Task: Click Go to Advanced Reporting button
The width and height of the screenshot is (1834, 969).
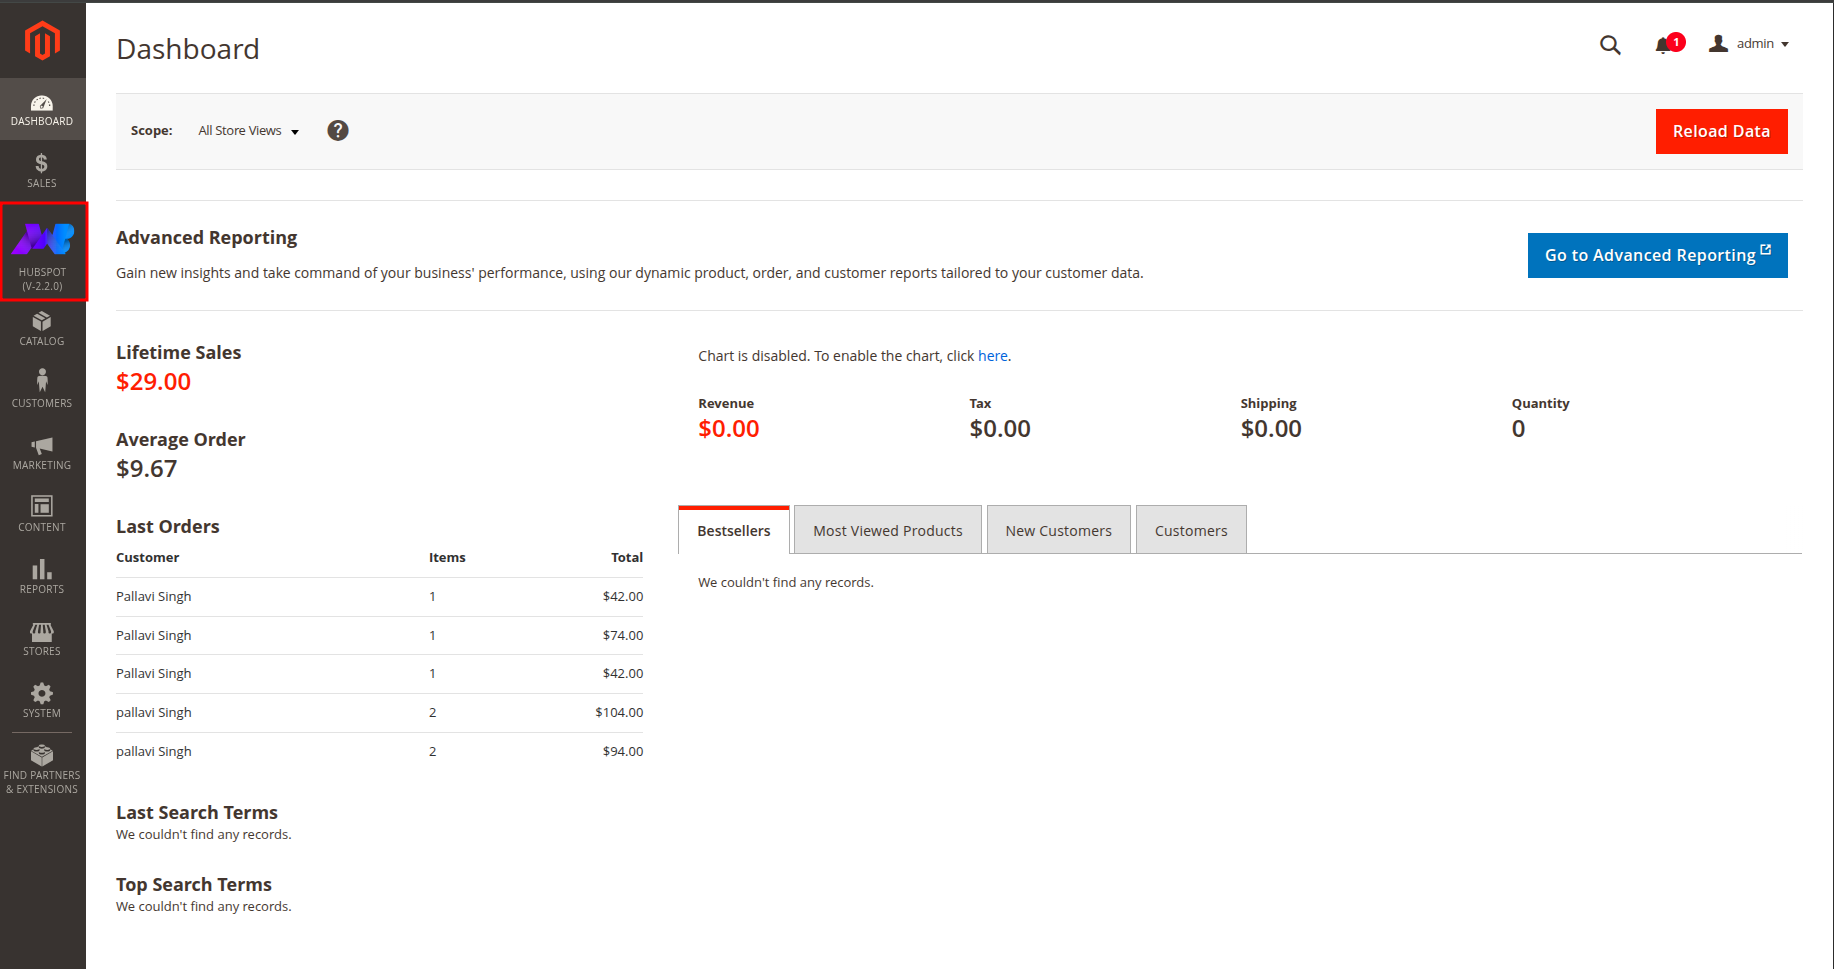Action: 1657,256
